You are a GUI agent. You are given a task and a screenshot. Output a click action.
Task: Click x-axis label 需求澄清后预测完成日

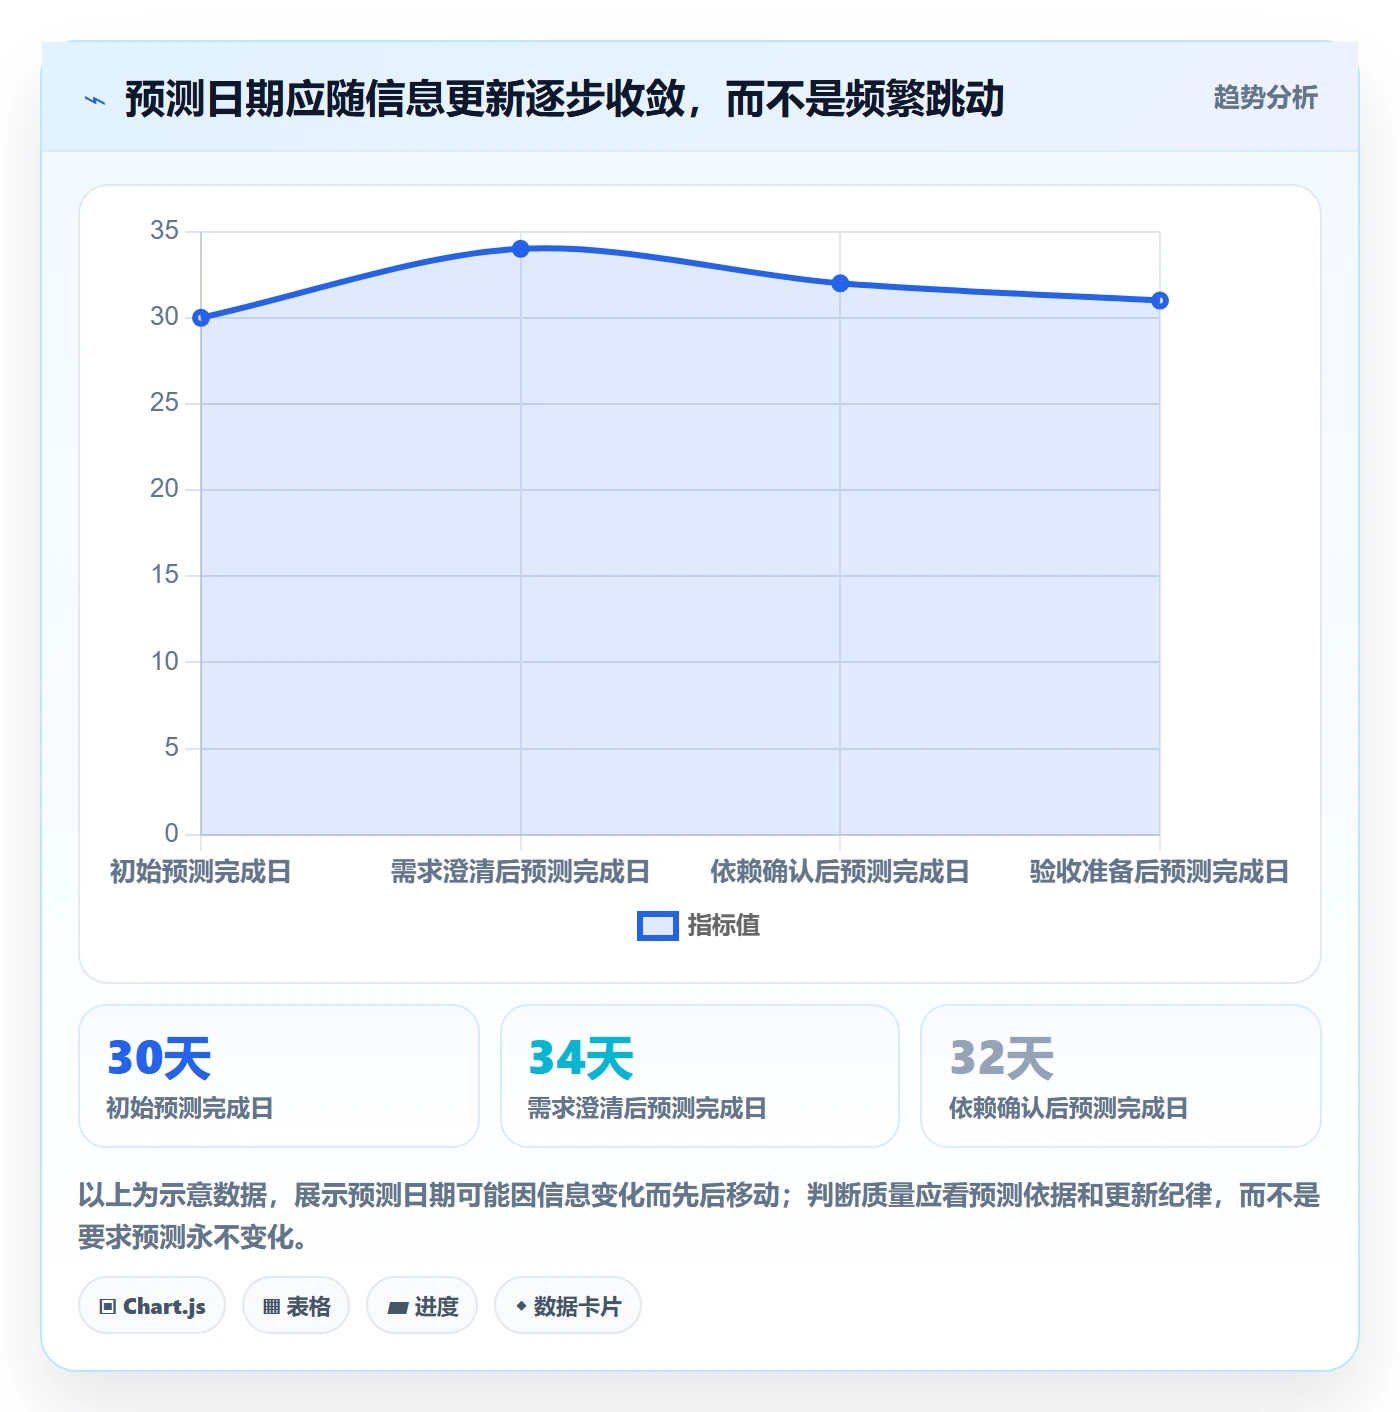520,872
